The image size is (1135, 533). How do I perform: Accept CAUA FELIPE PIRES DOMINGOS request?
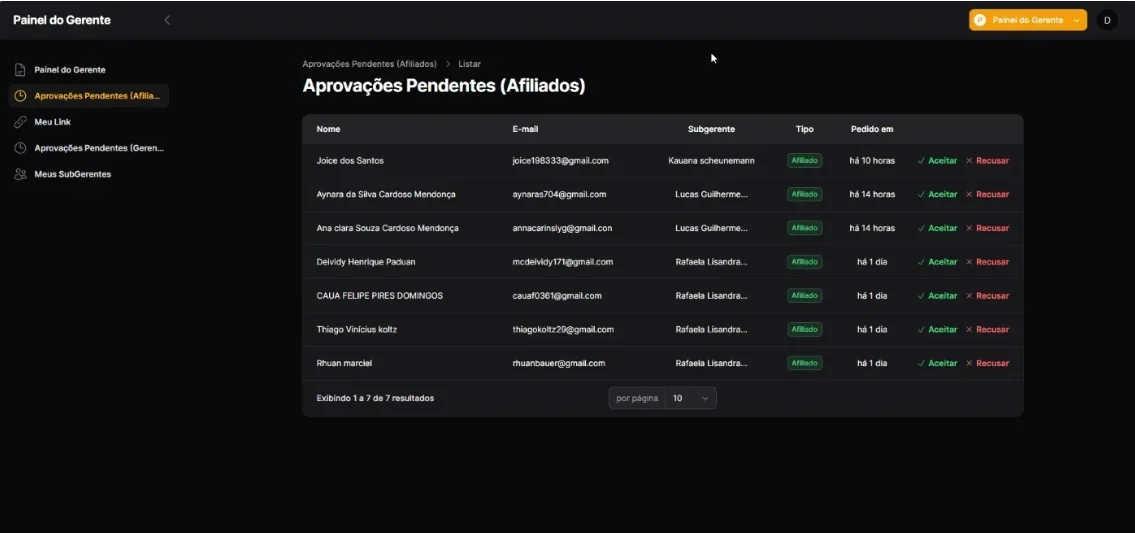937,295
